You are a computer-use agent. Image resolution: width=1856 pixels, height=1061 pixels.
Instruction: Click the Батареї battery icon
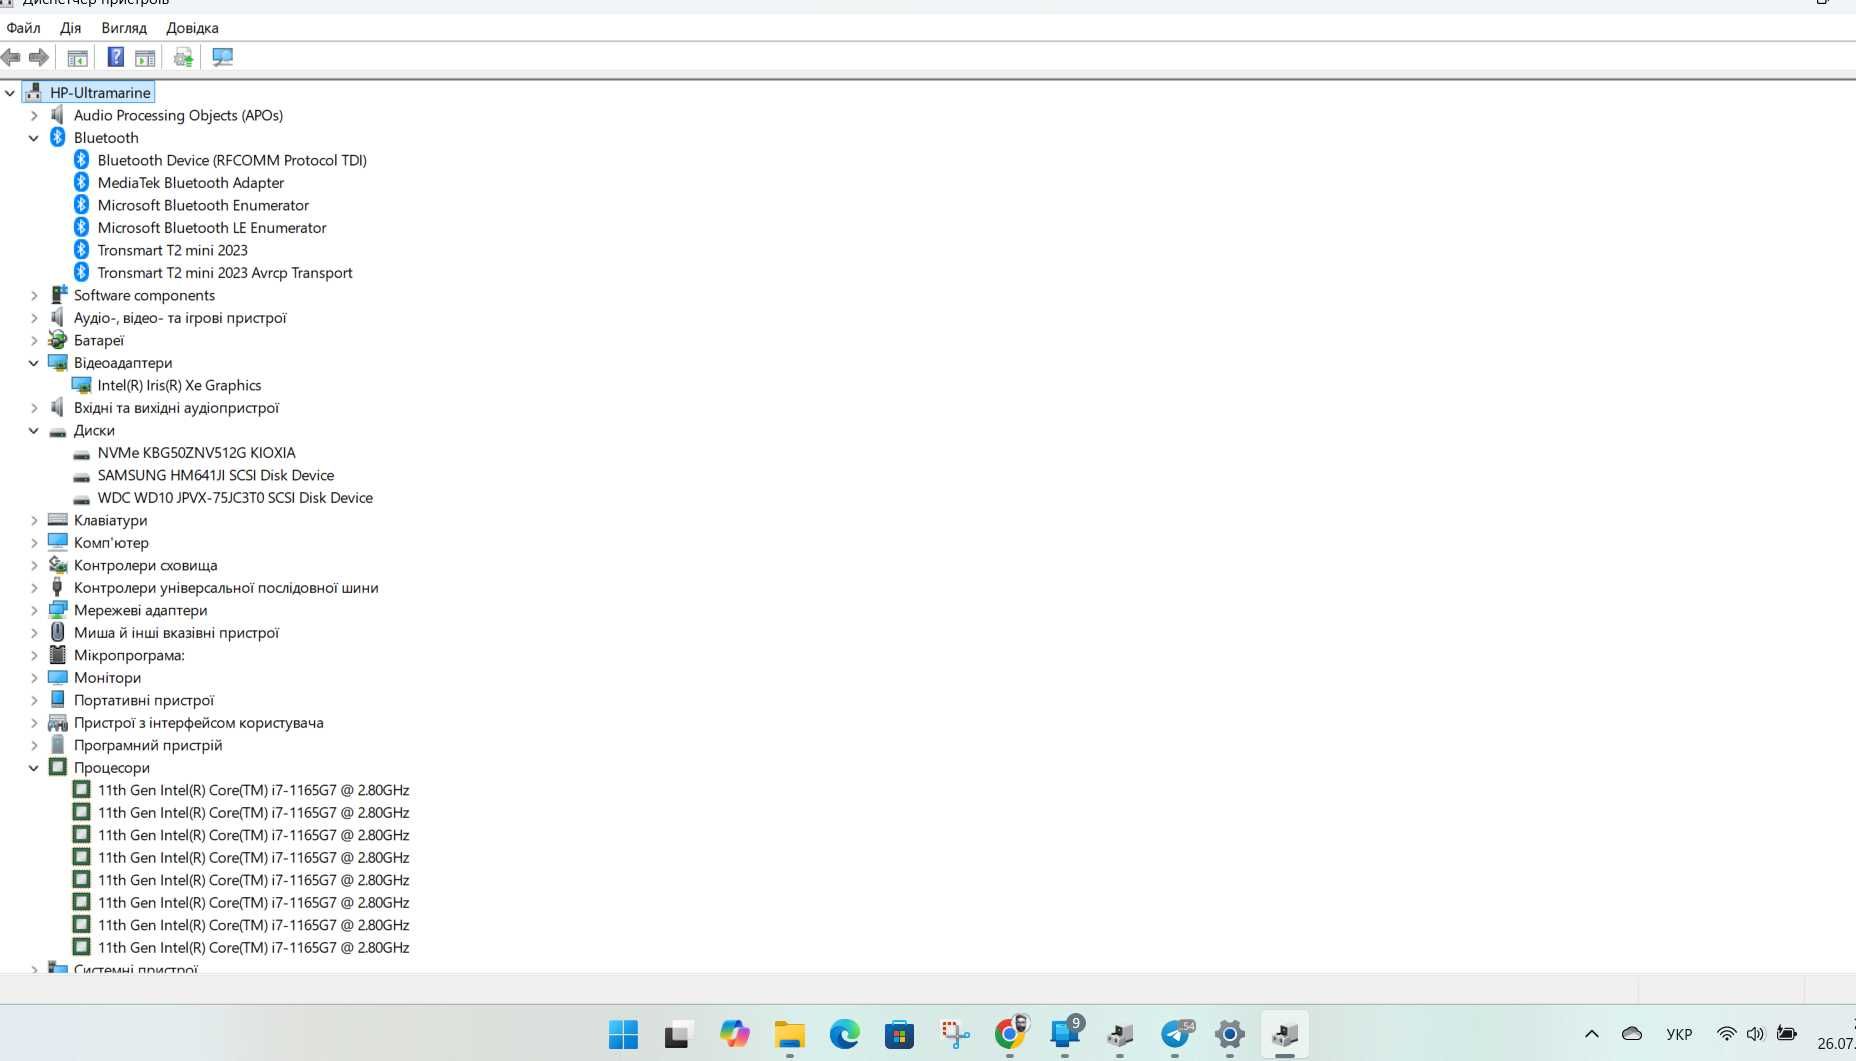(58, 340)
